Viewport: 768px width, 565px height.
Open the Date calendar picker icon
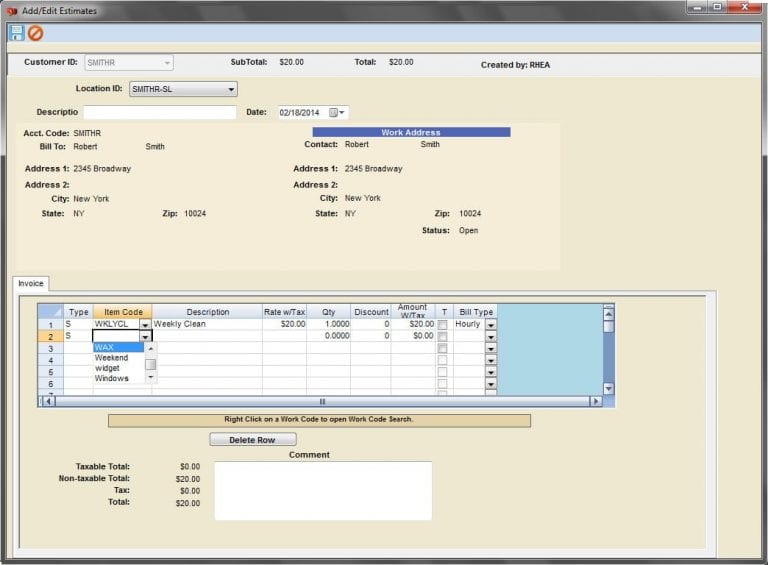pyautogui.click(x=334, y=113)
